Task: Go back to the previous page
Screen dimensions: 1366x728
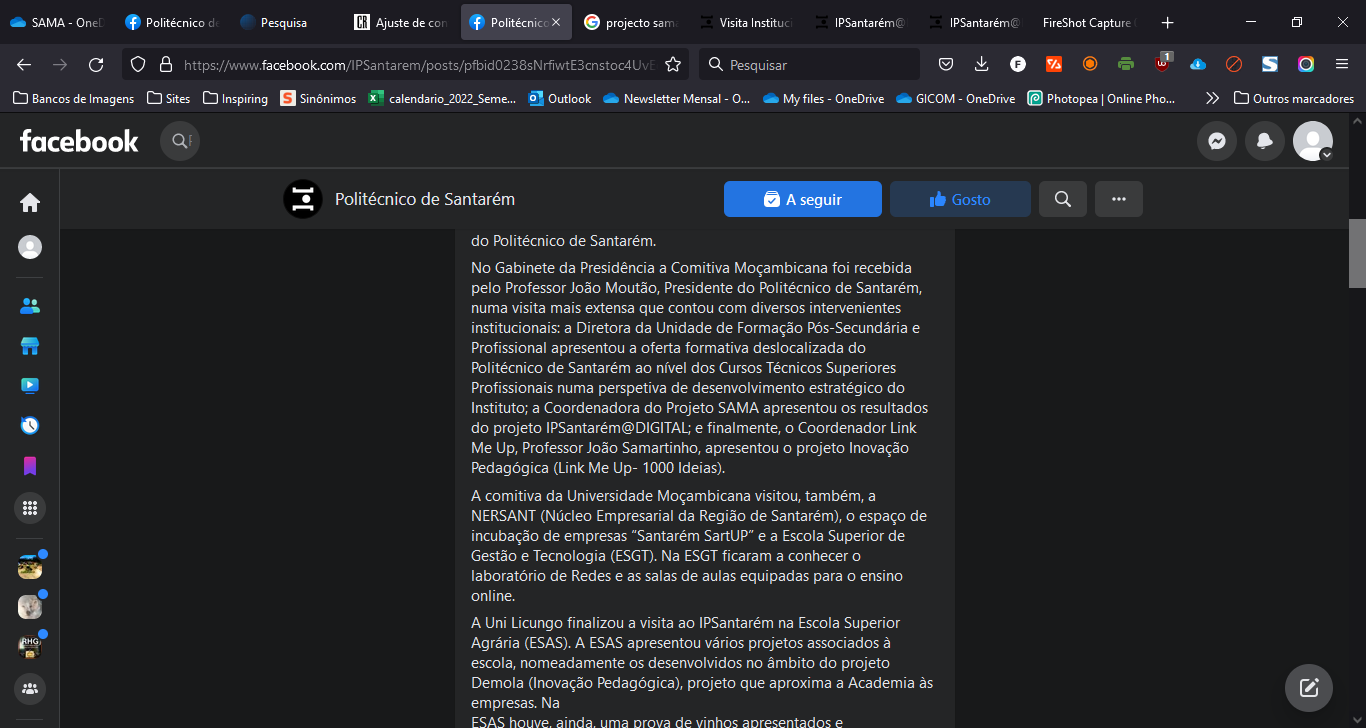Action: tap(24, 64)
